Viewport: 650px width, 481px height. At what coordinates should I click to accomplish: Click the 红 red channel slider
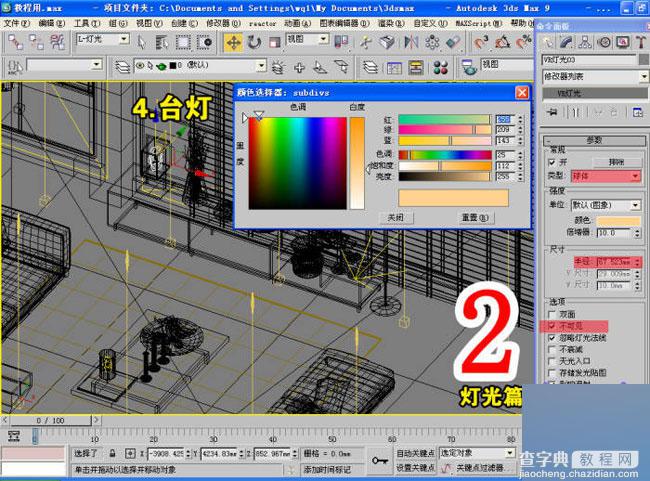(445, 119)
